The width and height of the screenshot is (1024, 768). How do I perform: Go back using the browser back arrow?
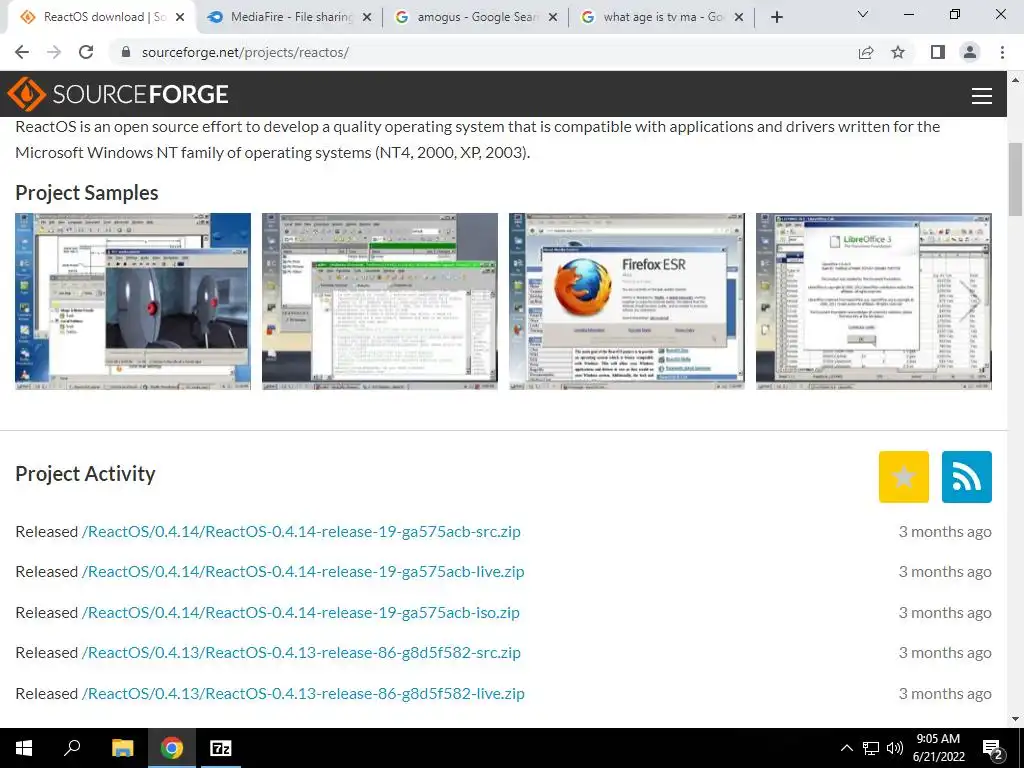coord(22,52)
